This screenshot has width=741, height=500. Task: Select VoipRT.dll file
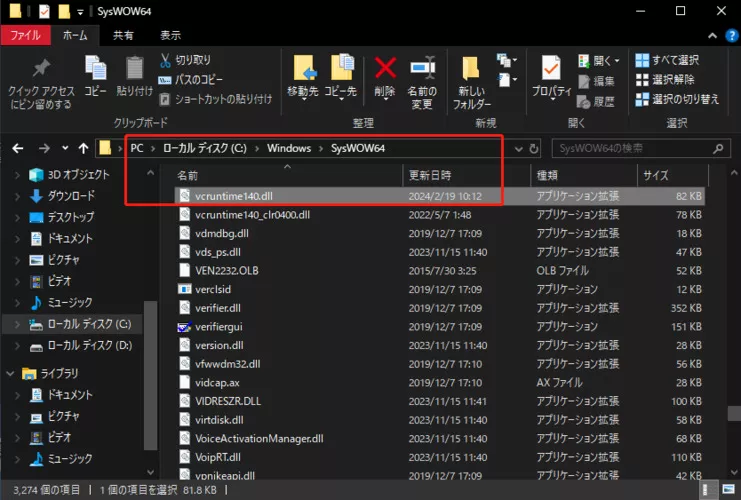(x=439, y=457)
